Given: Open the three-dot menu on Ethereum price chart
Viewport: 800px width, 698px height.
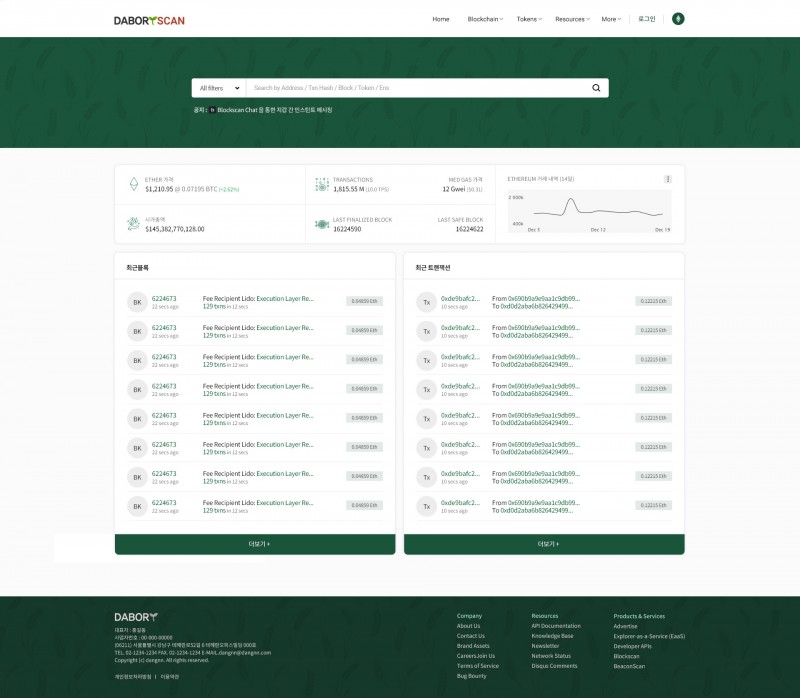Looking at the screenshot, I should pyautogui.click(x=668, y=179).
